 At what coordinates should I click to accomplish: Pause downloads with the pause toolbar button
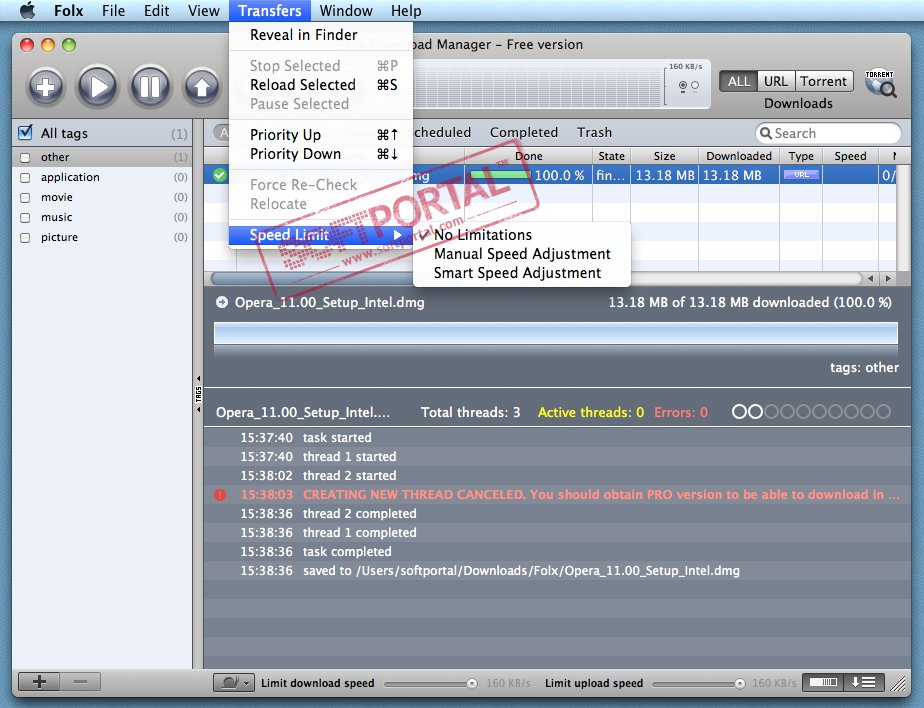150,86
